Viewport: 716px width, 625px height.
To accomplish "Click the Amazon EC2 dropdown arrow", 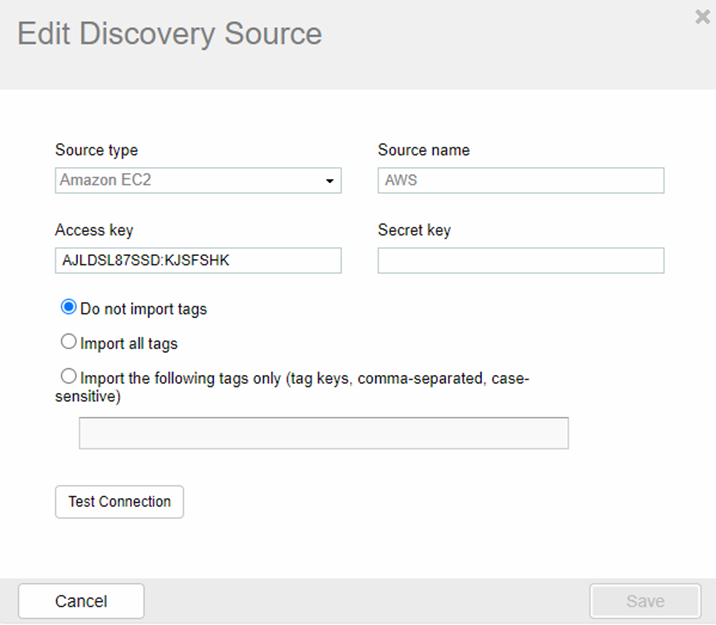I will coord(329,181).
